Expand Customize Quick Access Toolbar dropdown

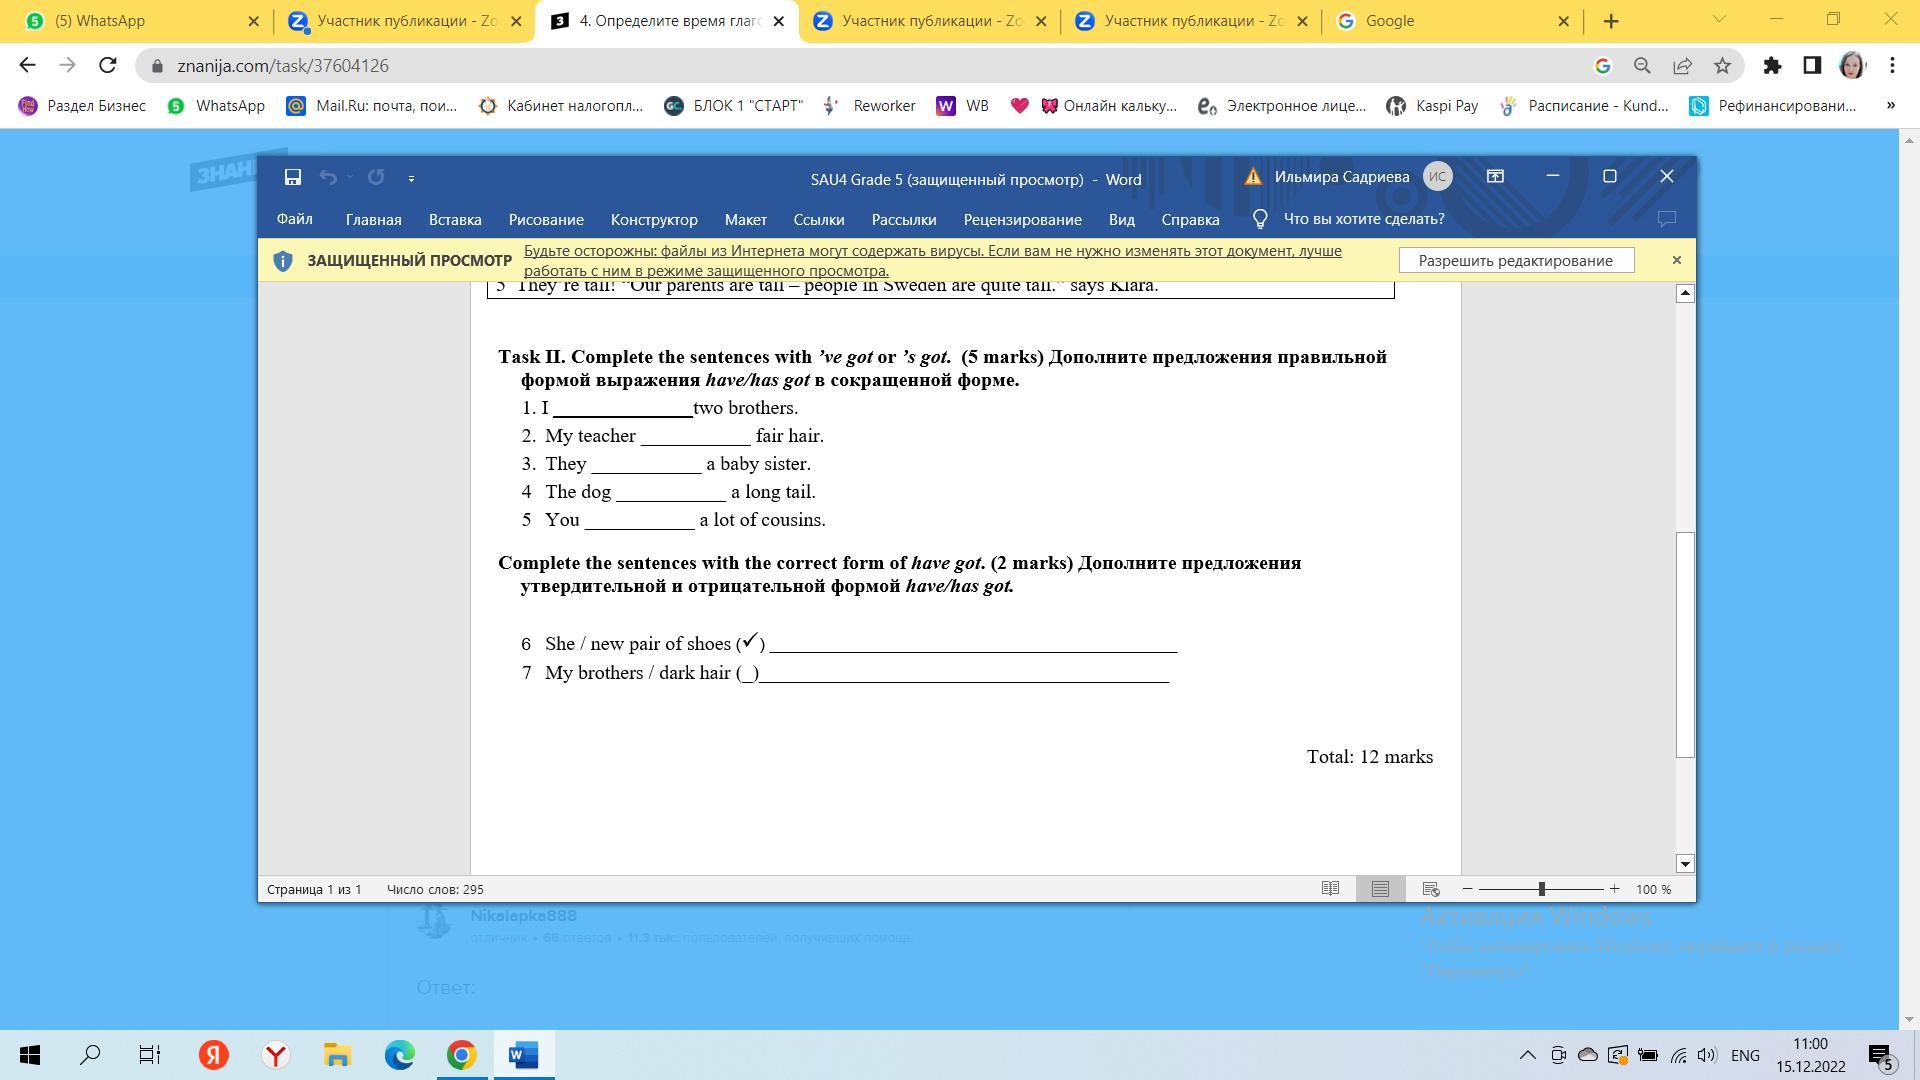tap(411, 178)
